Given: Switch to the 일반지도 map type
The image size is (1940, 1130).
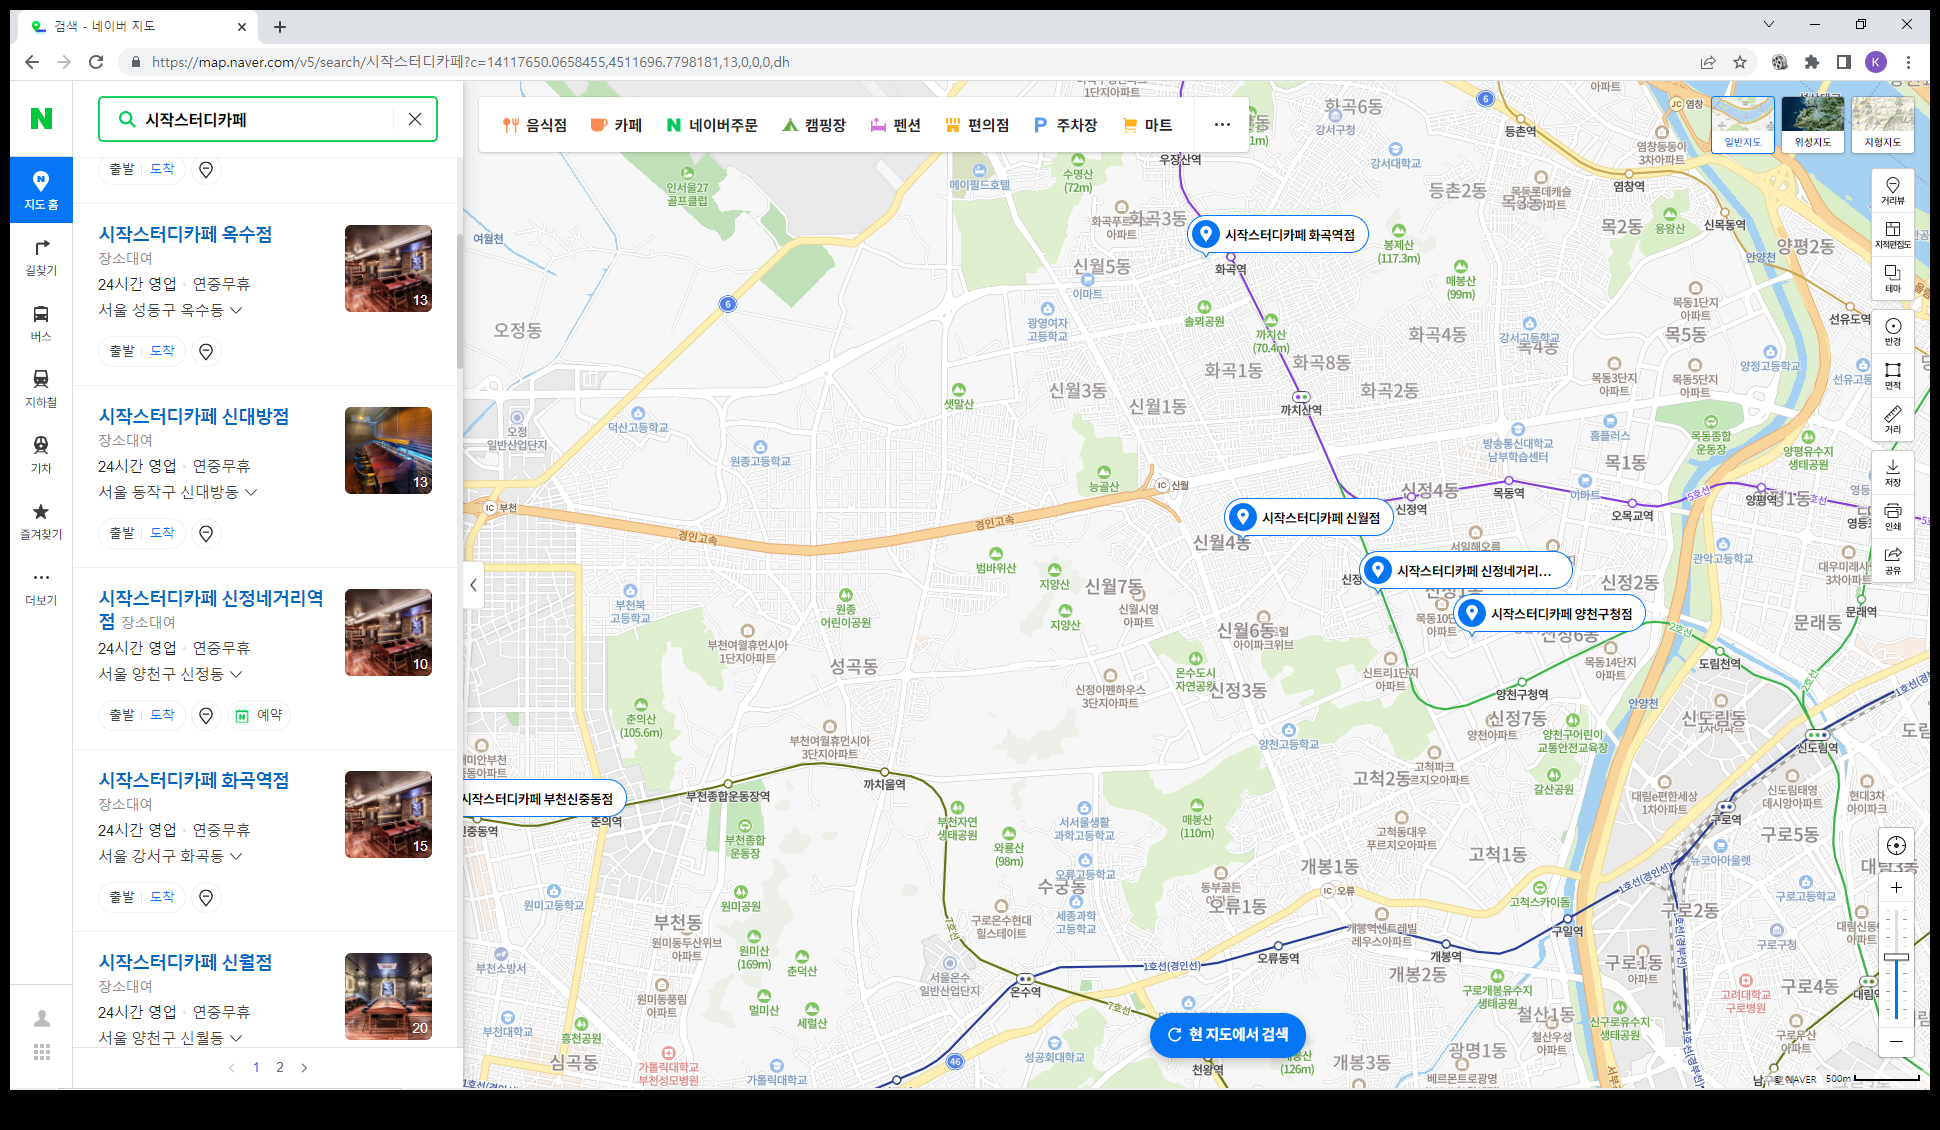Looking at the screenshot, I should (x=1743, y=124).
